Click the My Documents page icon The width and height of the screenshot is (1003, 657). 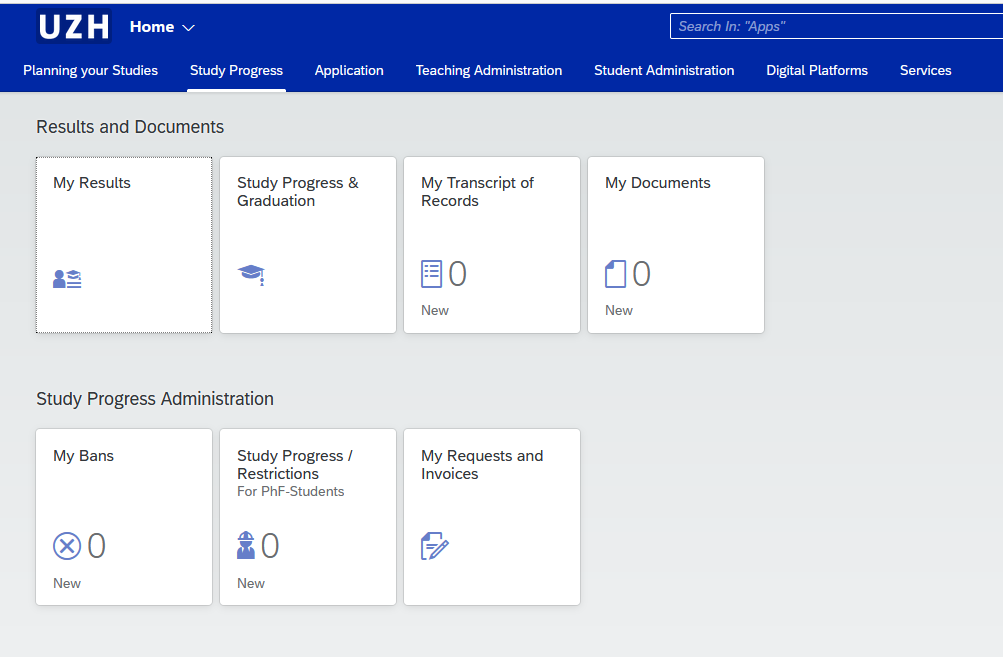615,273
